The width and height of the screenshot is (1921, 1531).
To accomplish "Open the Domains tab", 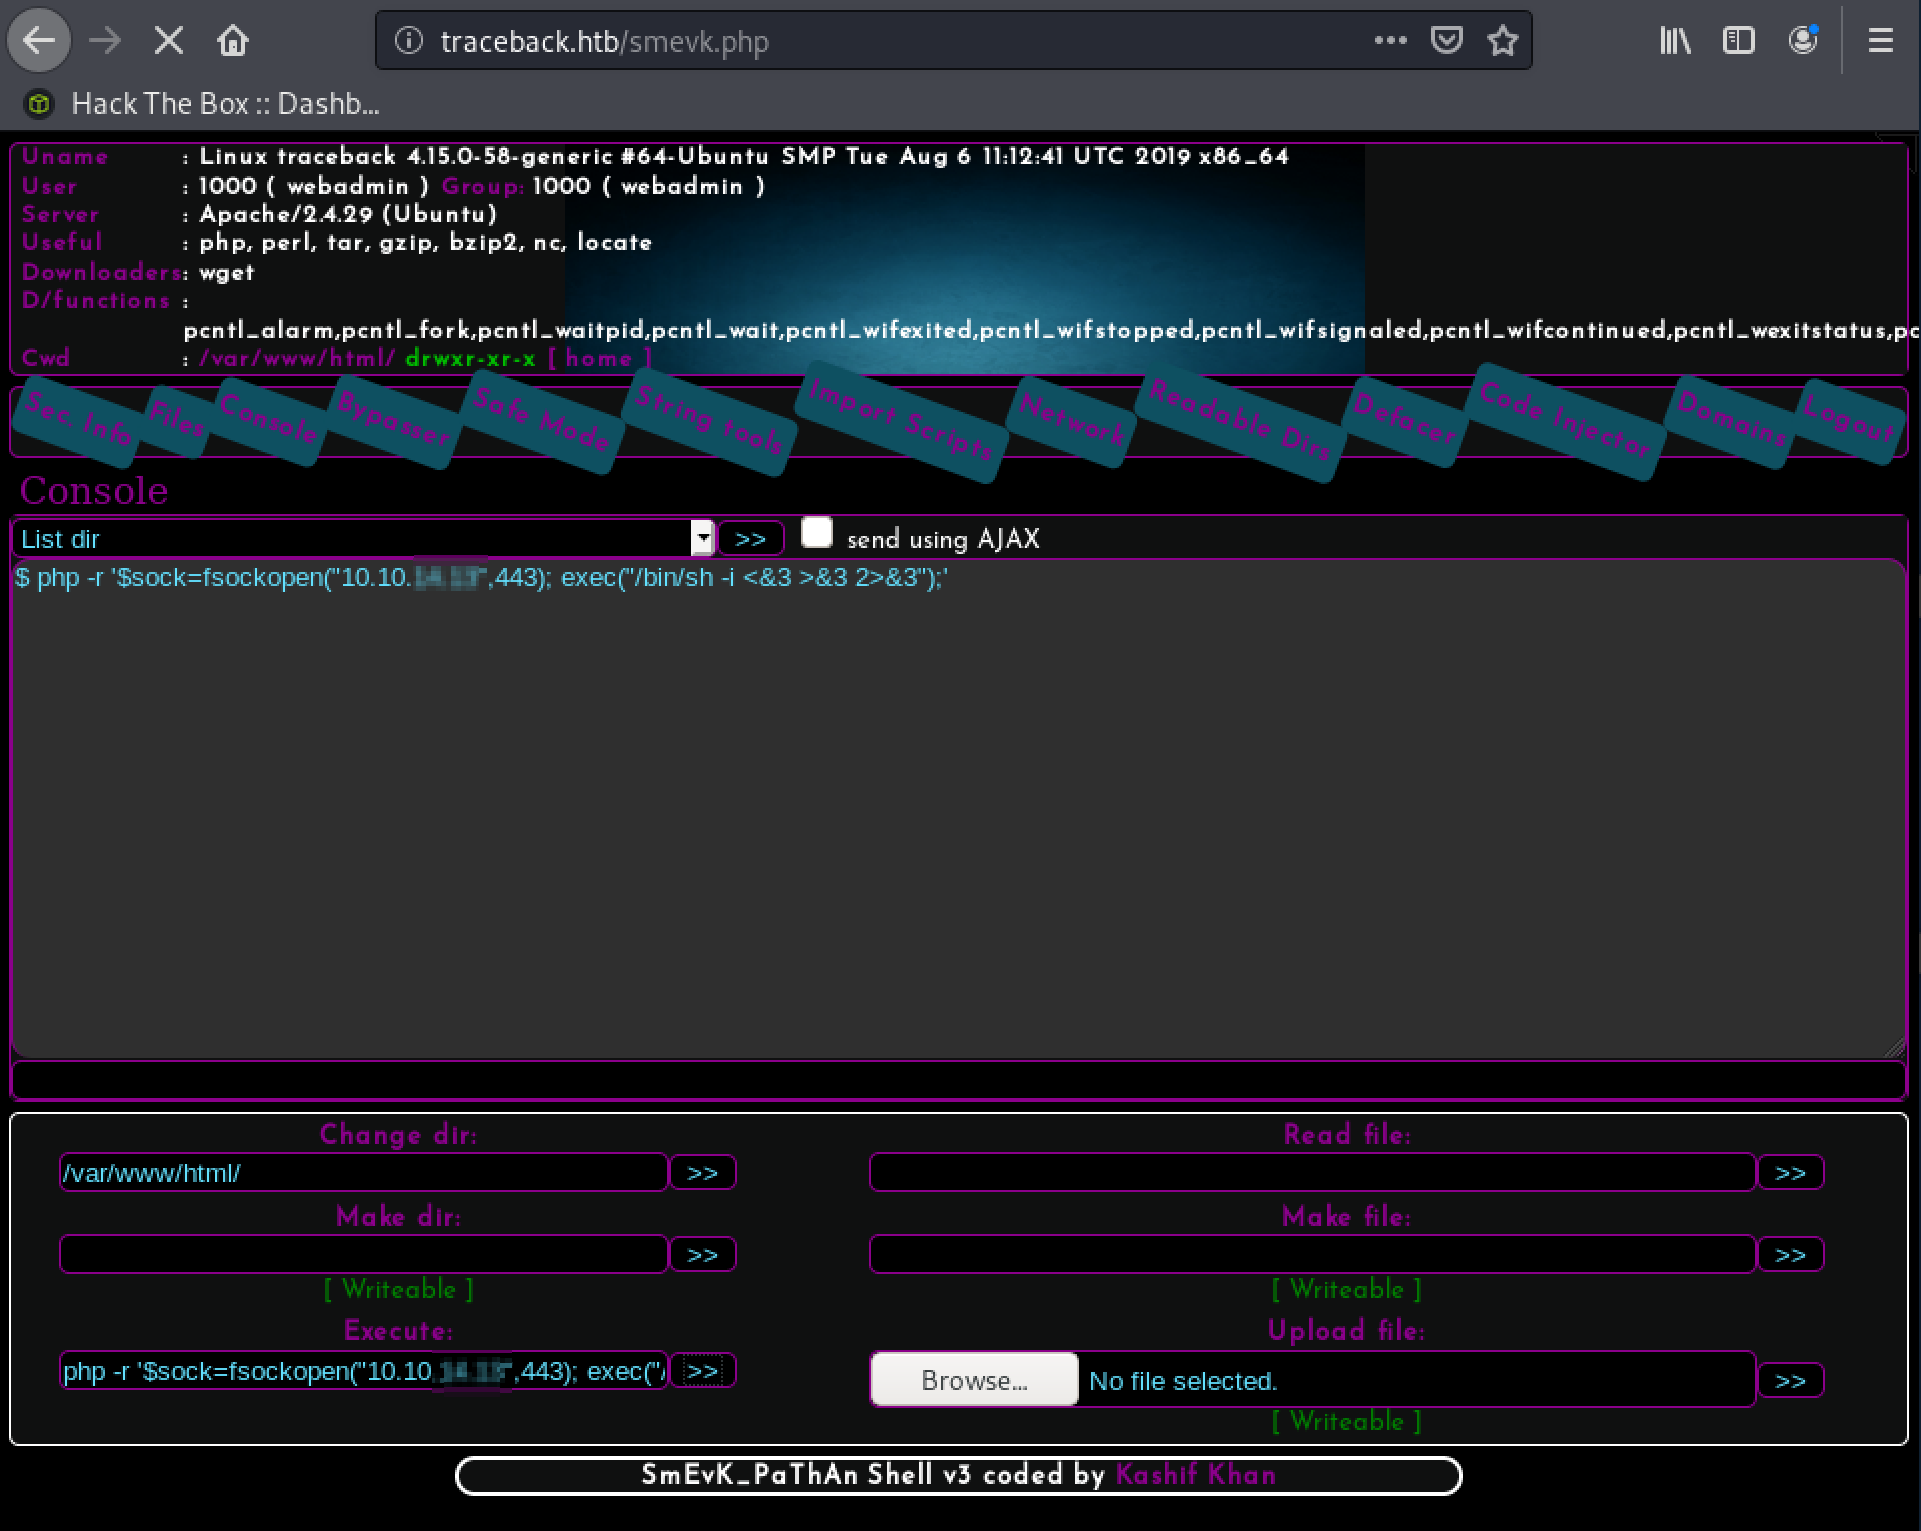I will pyautogui.click(x=1733, y=421).
